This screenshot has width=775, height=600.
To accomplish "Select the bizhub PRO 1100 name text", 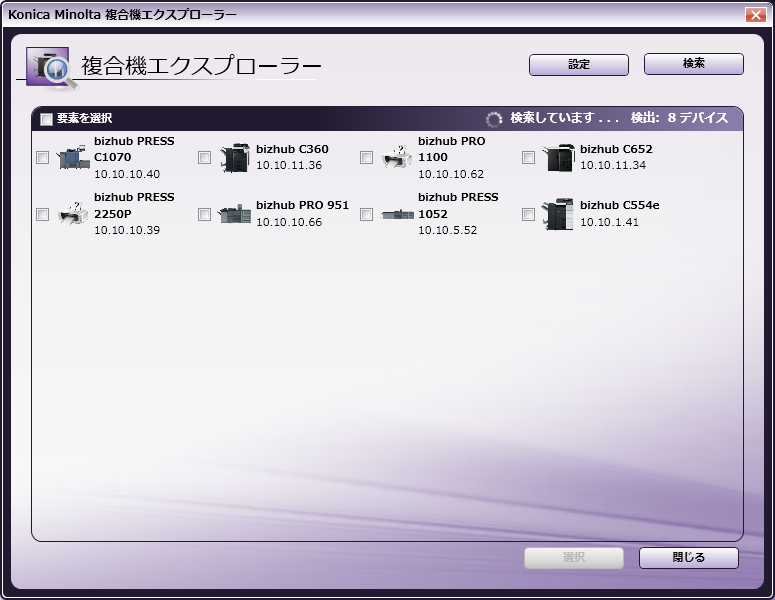I will pyautogui.click(x=452, y=149).
